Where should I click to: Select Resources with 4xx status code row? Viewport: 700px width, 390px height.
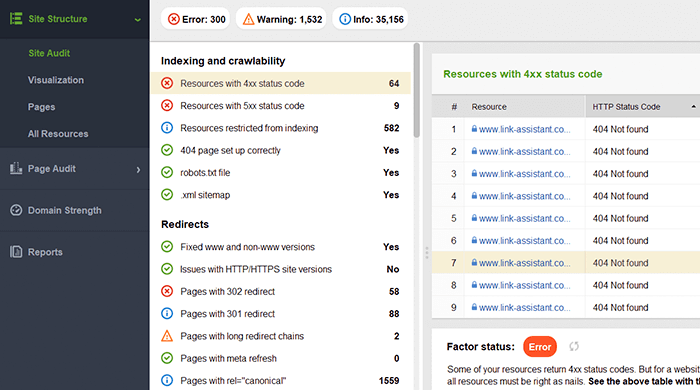click(x=281, y=83)
